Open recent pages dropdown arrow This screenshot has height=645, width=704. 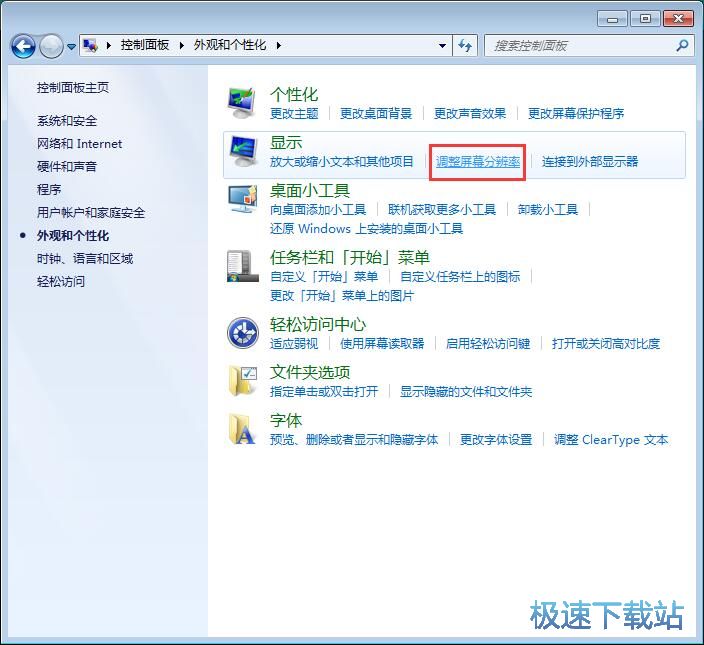[71, 46]
